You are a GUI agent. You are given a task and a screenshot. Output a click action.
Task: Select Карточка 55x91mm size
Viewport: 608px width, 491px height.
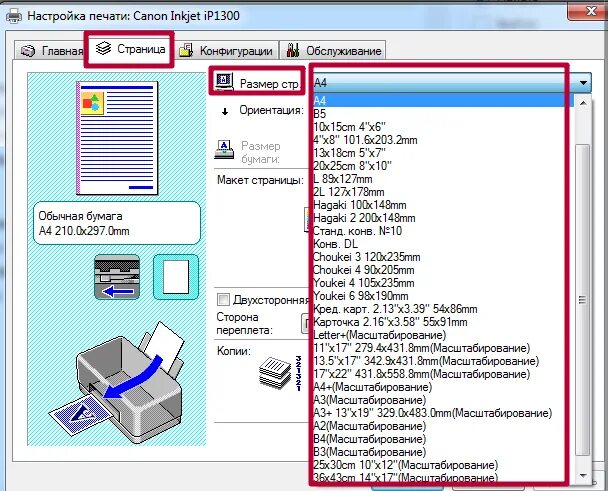pyautogui.click(x=443, y=322)
